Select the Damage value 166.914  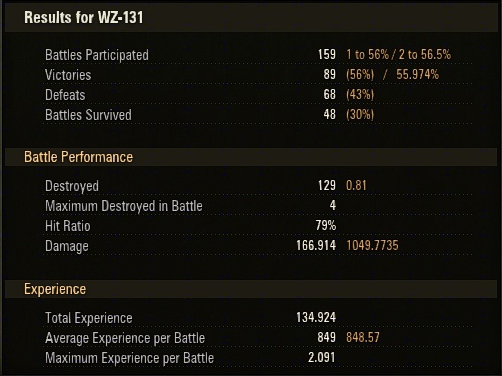pyautogui.click(x=316, y=246)
